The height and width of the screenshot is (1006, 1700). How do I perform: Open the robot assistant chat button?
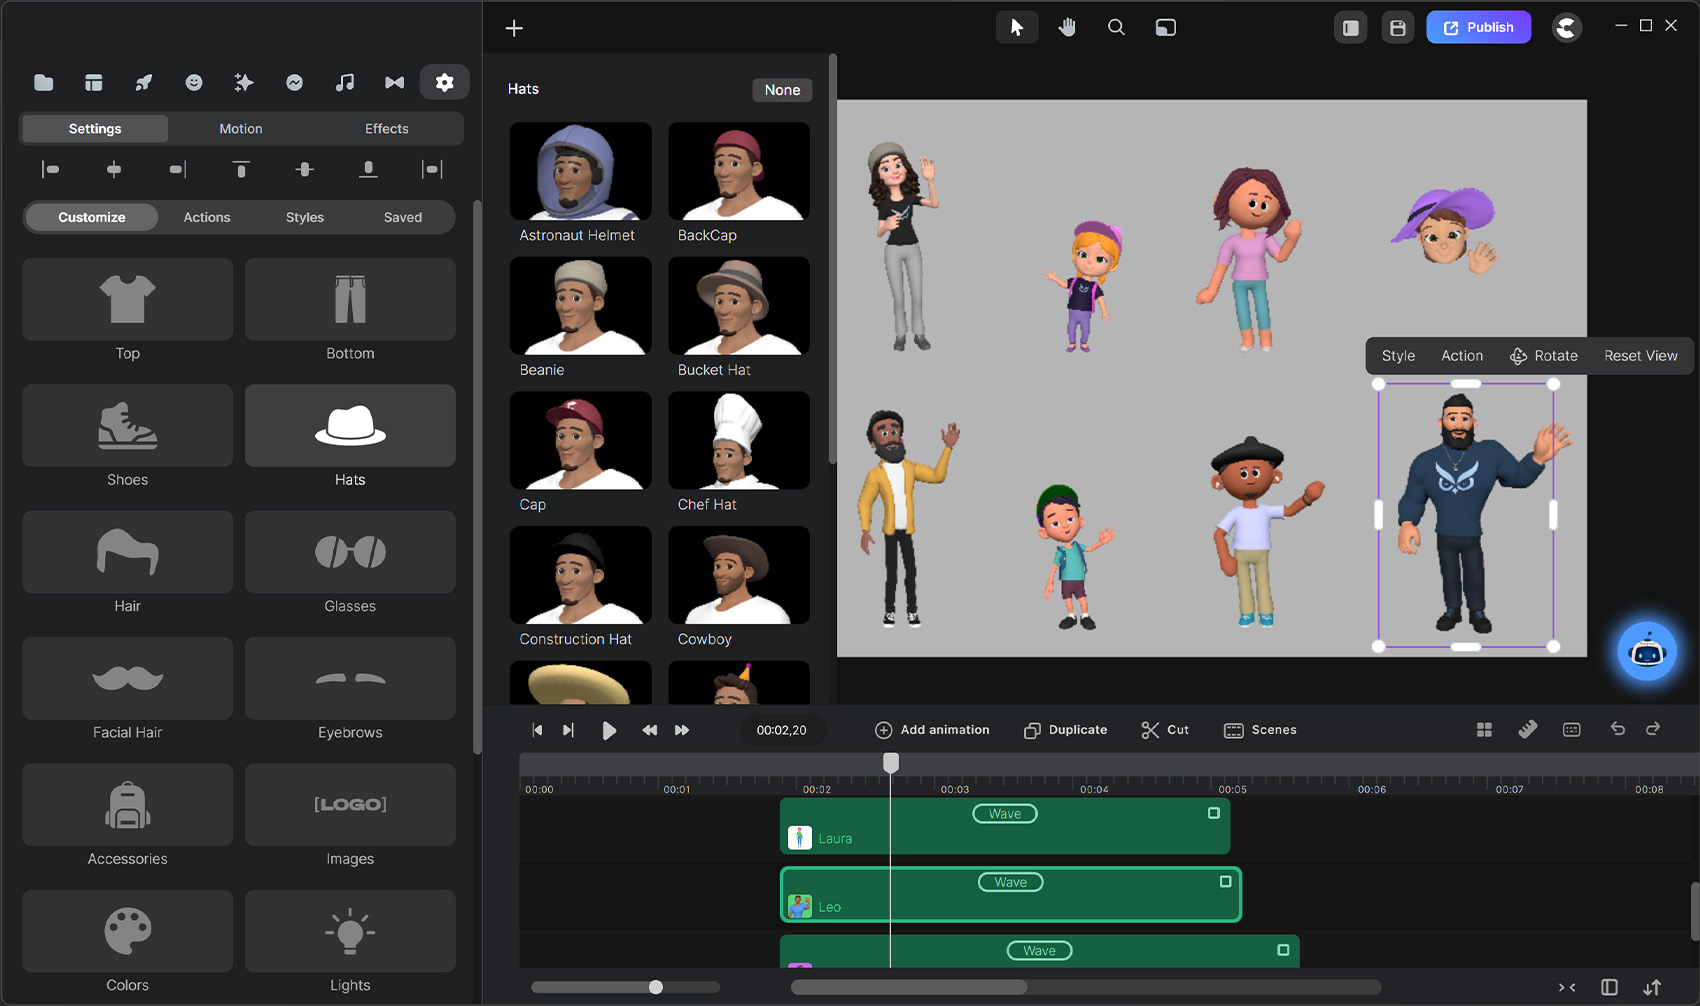tap(1646, 652)
